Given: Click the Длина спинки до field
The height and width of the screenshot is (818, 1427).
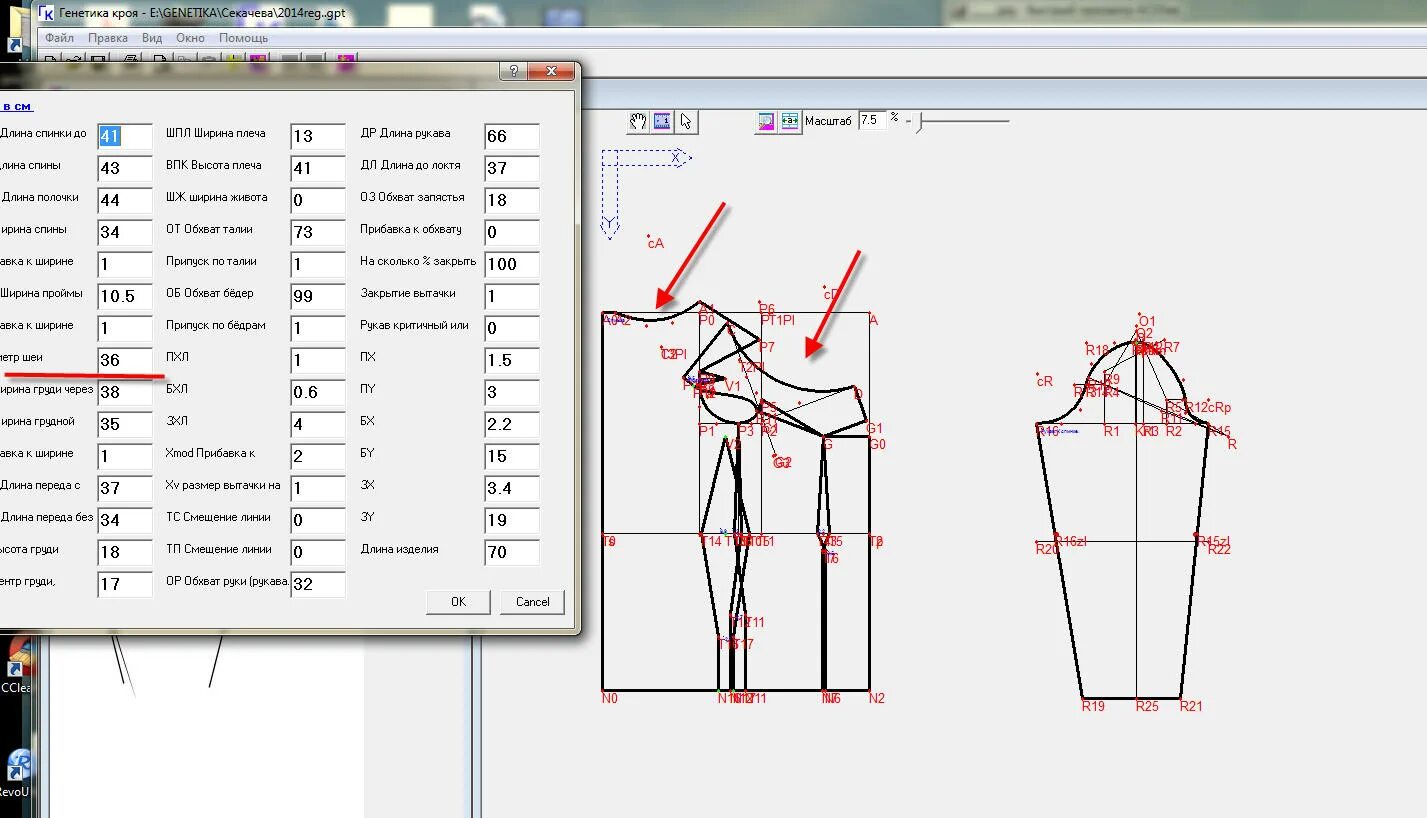Looking at the screenshot, I should click(x=125, y=136).
